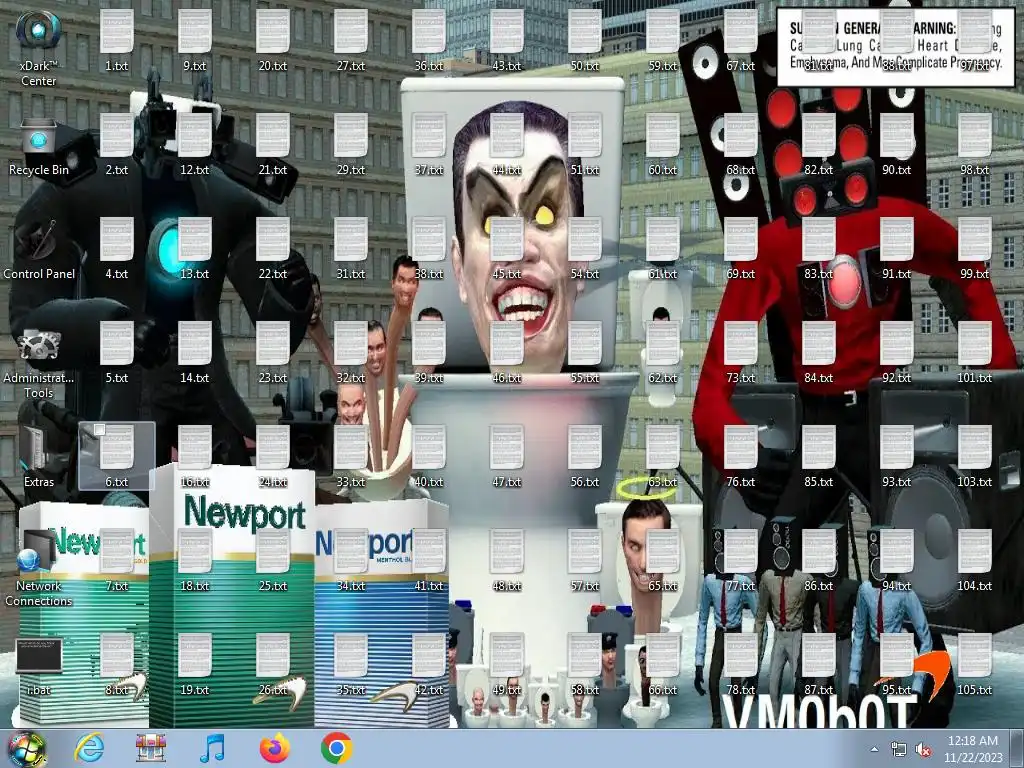1024x768 pixels.
Task: Click the 2.txt filename label
Action: tap(117, 170)
